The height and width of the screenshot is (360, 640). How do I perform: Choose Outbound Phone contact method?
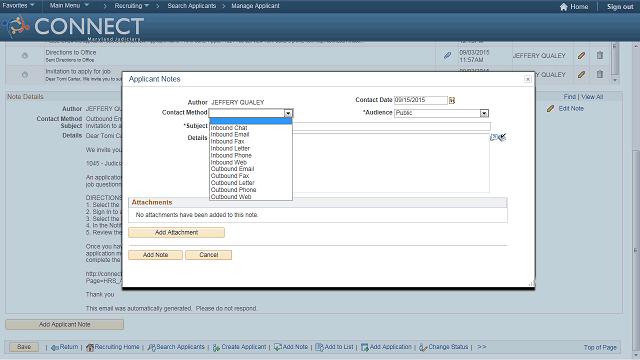251,189
